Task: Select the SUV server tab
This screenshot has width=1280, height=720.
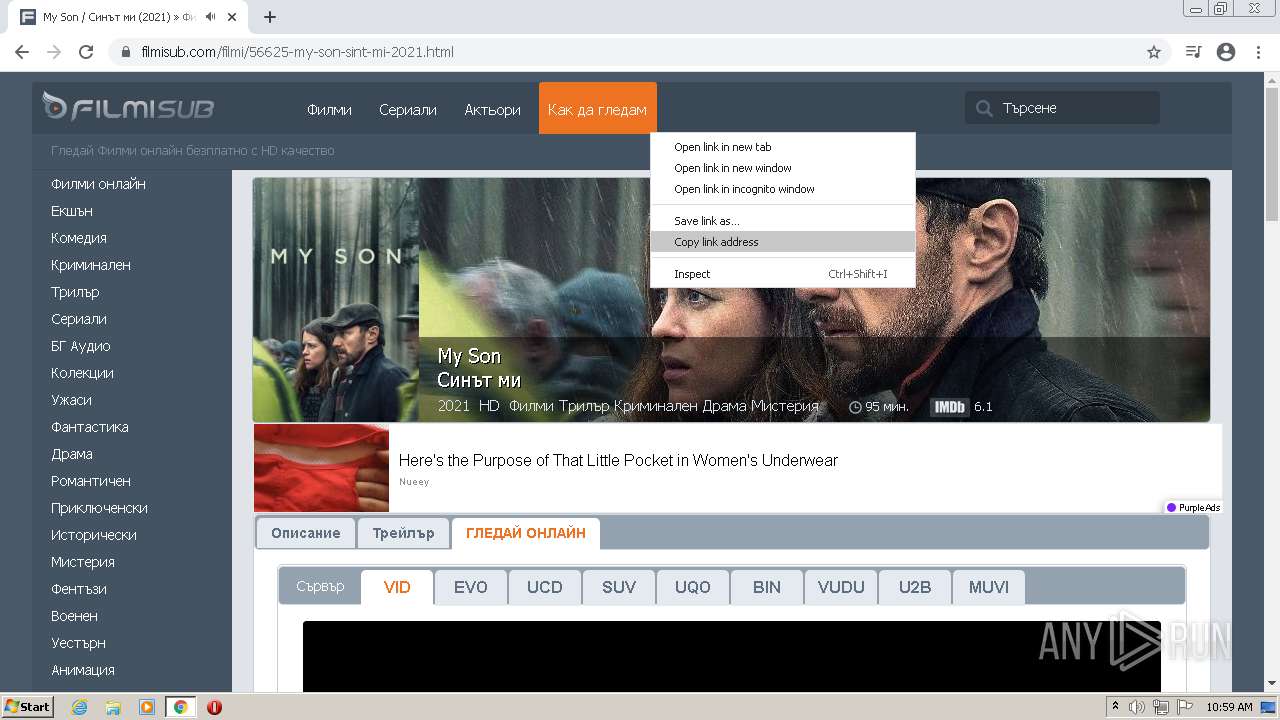Action: point(618,587)
